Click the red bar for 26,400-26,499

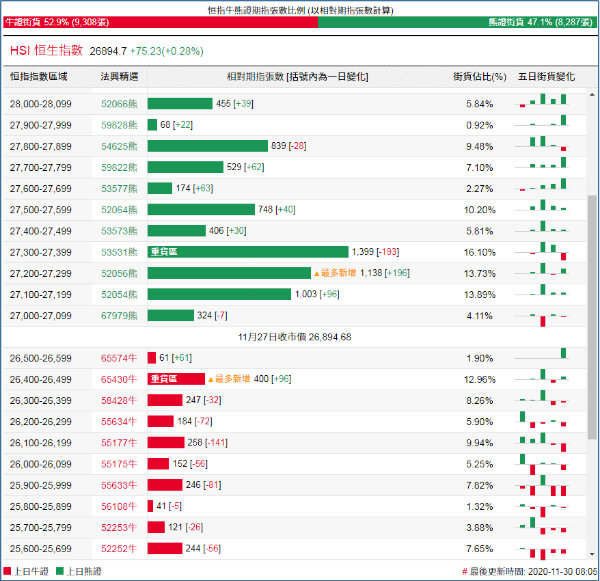pyautogui.click(x=176, y=379)
